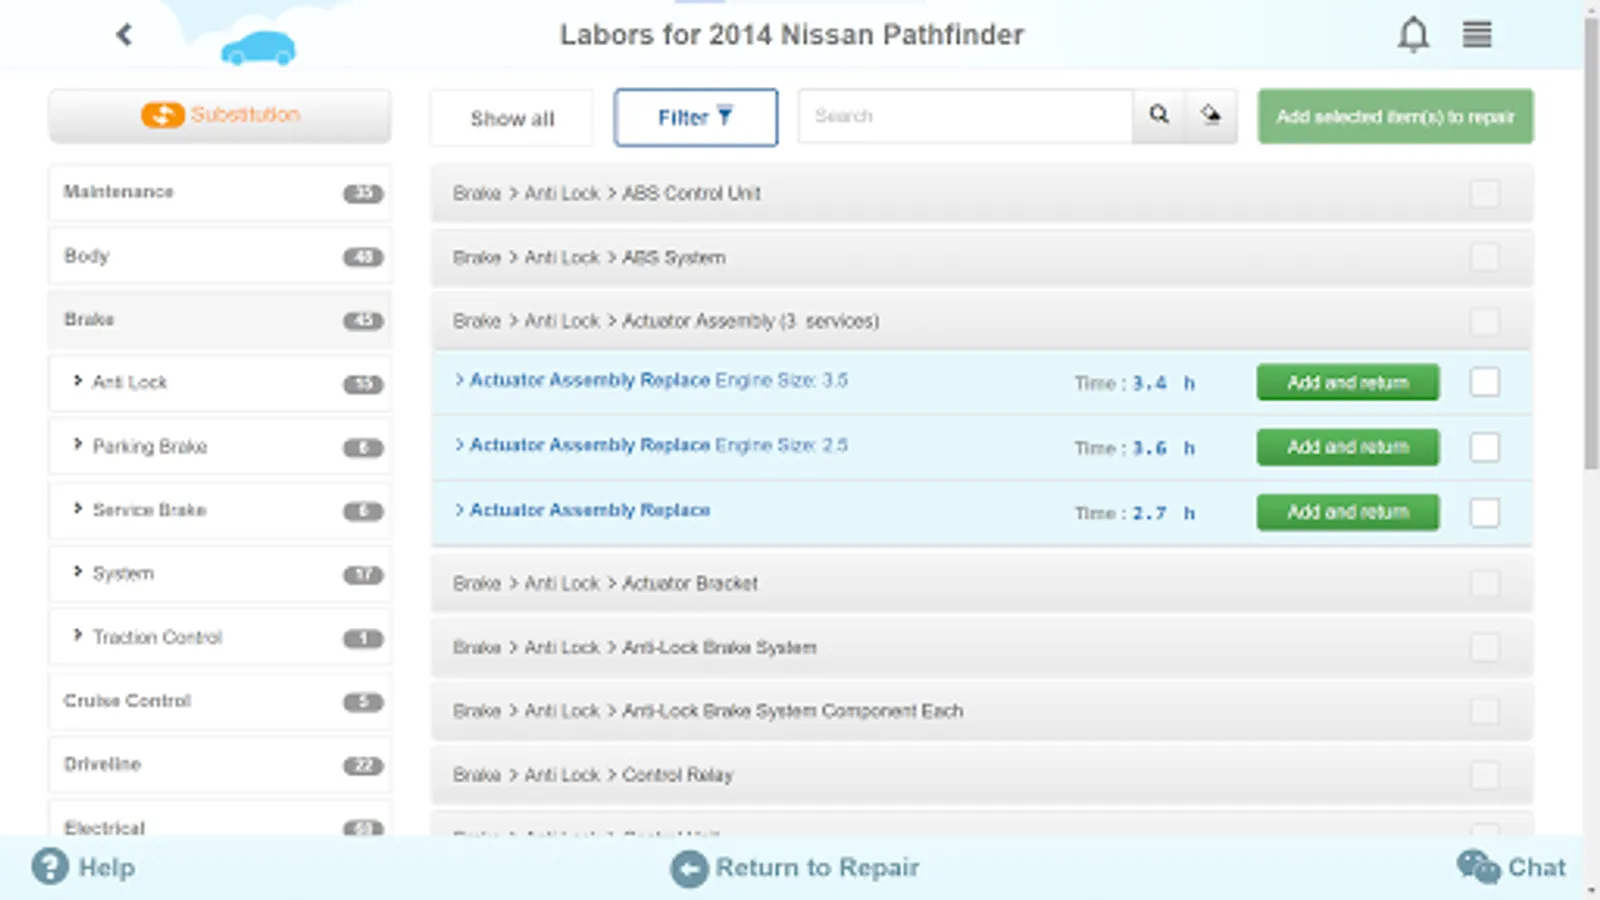The image size is (1600, 900).
Task: Open Brake > Anti Lock > ABS Control Unit
Action: (982, 193)
